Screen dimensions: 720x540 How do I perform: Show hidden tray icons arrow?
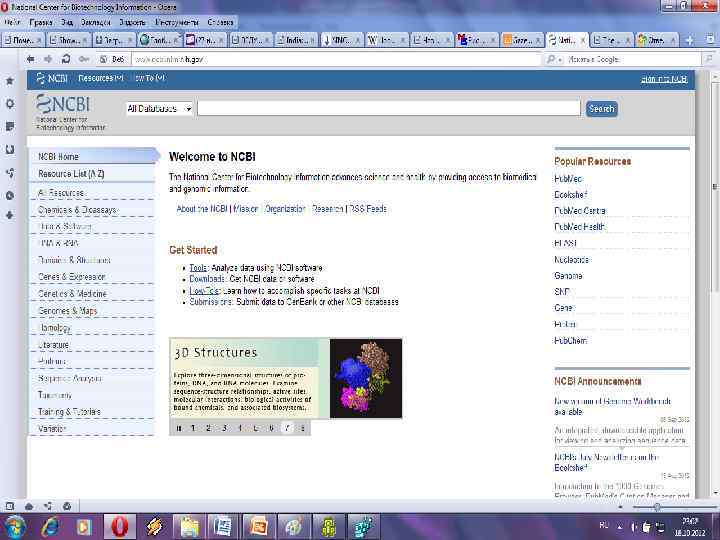click(x=620, y=526)
